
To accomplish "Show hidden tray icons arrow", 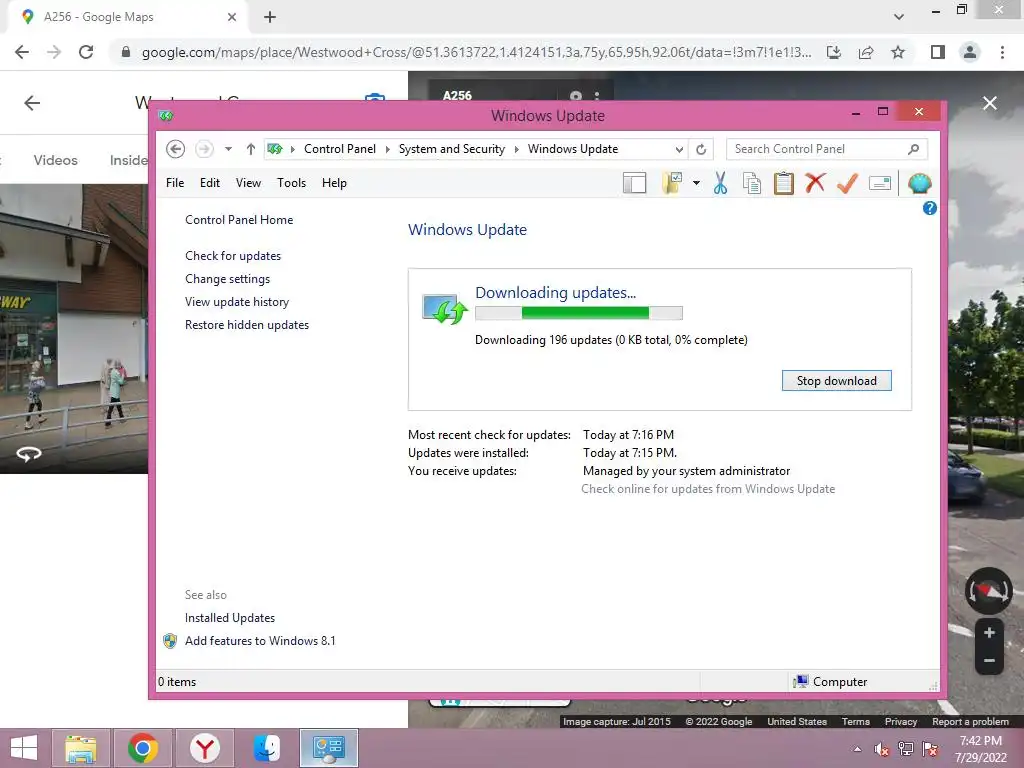I will pyautogui.click(x=857, y=749).
